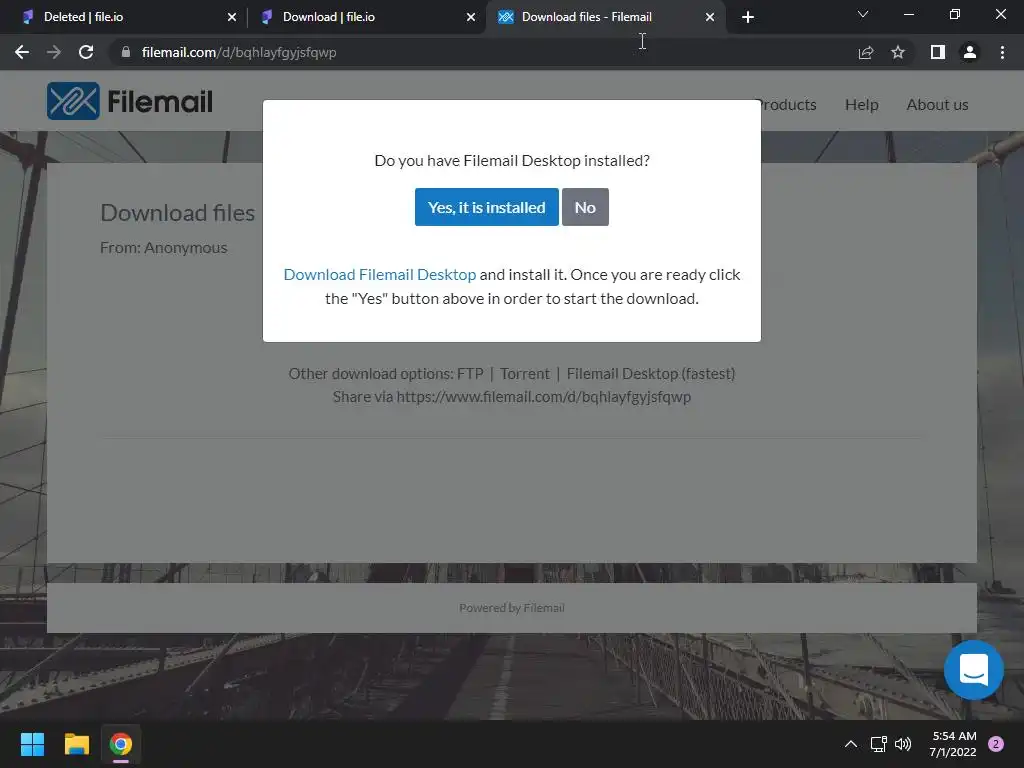This screenshot has width=1024, height=768.
Task: Open the notification center badge
Action: click(996, 744)
